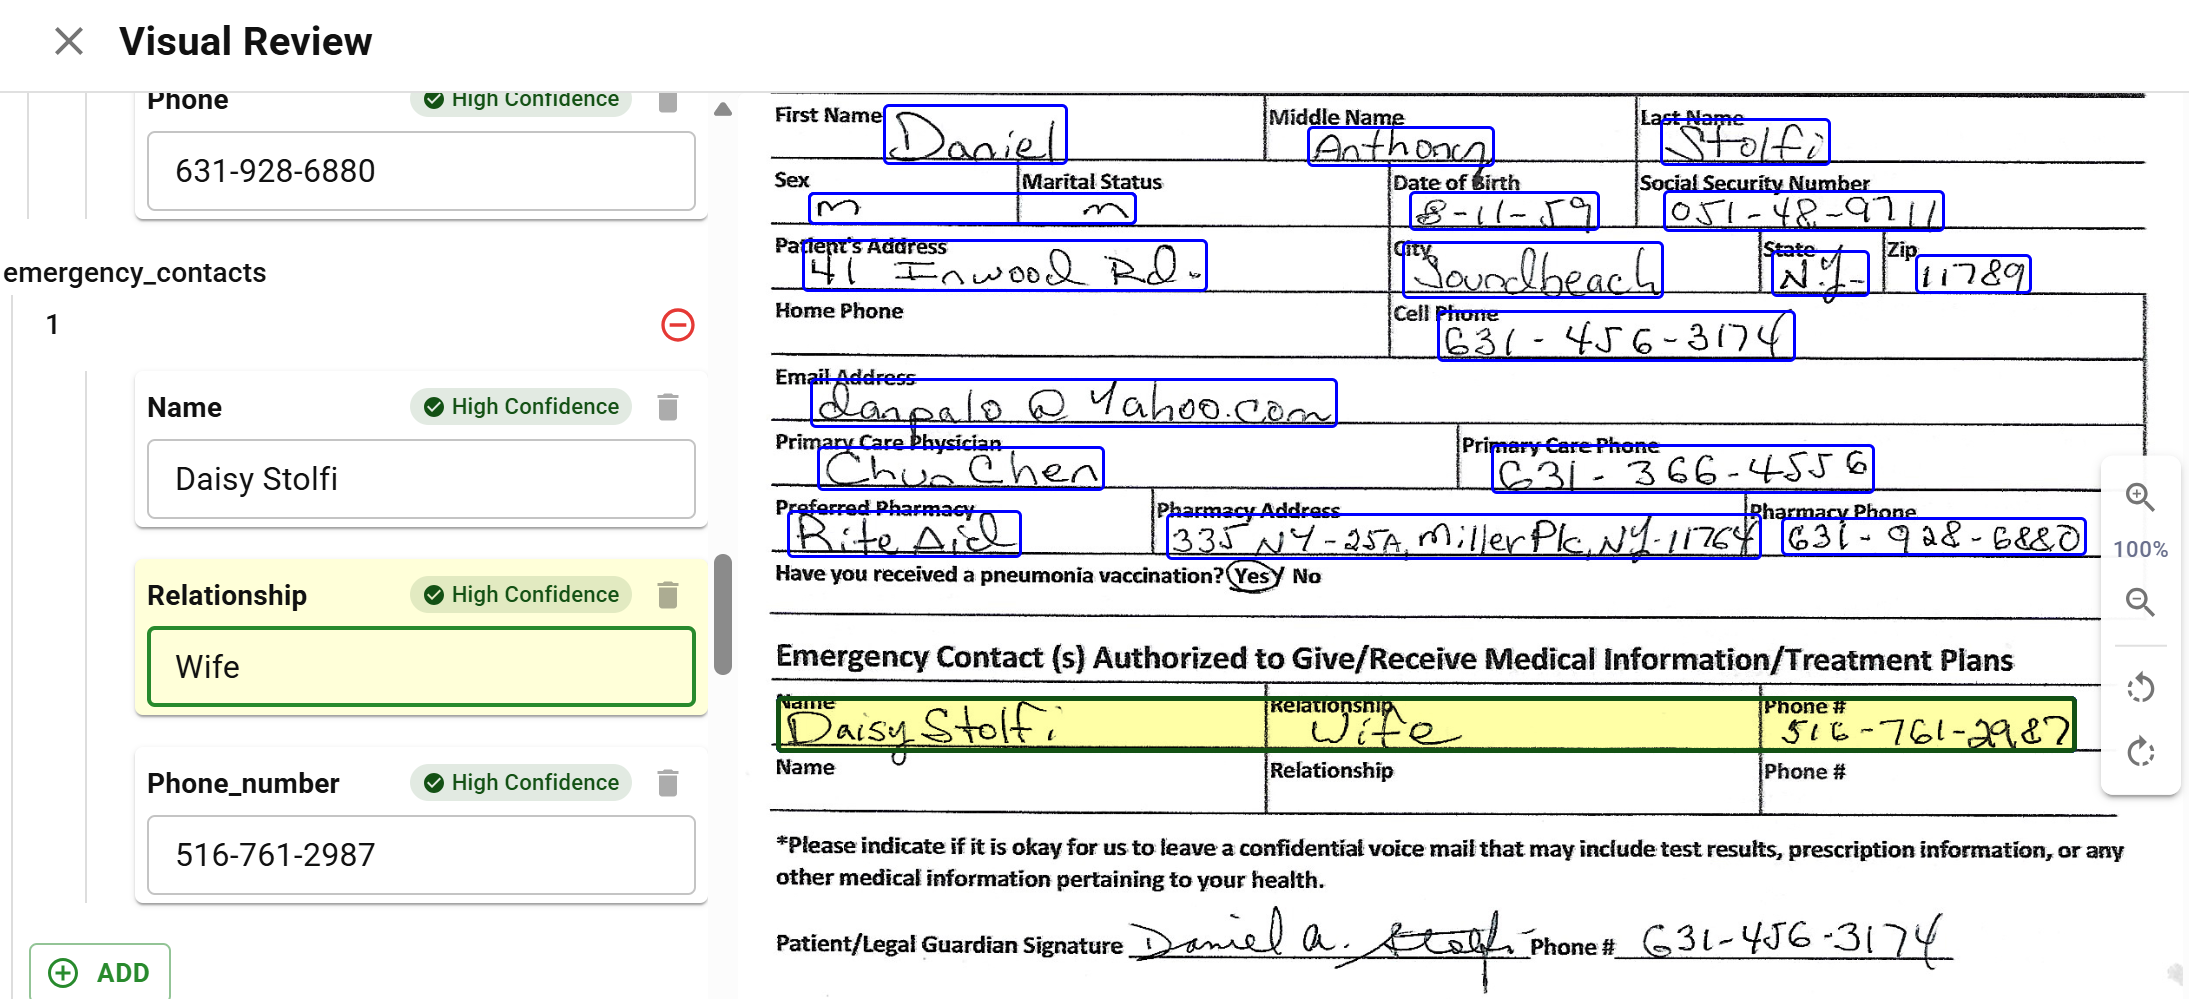Remove emergency contact 1 via the minus icon
The image size is (2189, 999).
pyautogui.click(x=678, y=325)
